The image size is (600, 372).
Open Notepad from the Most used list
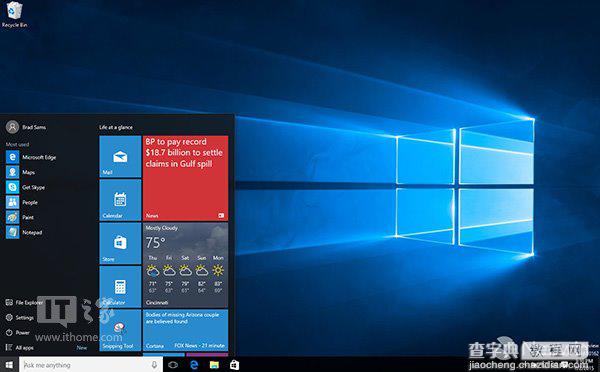24,232
